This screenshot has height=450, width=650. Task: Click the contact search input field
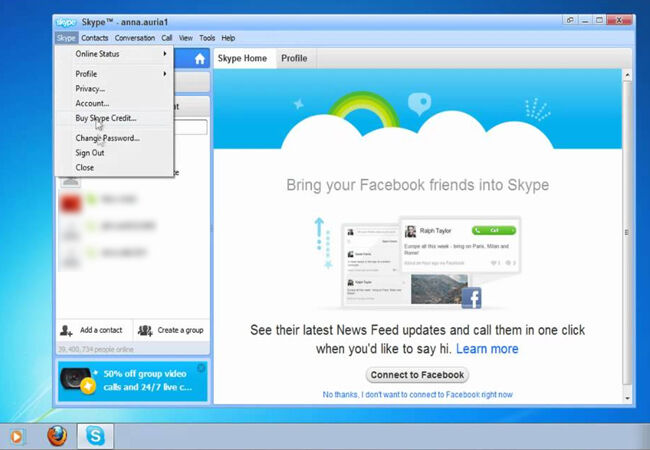[191, 127]
